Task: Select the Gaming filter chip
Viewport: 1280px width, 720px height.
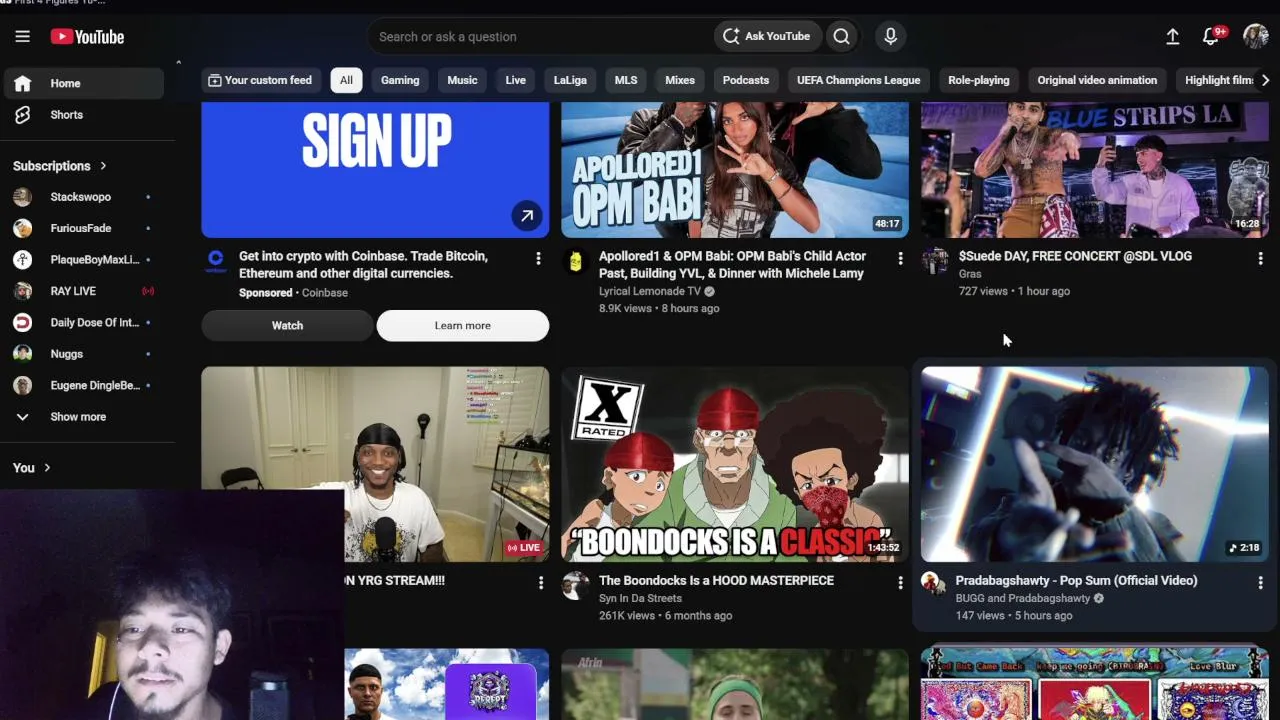Action: (x=400, y=80)
